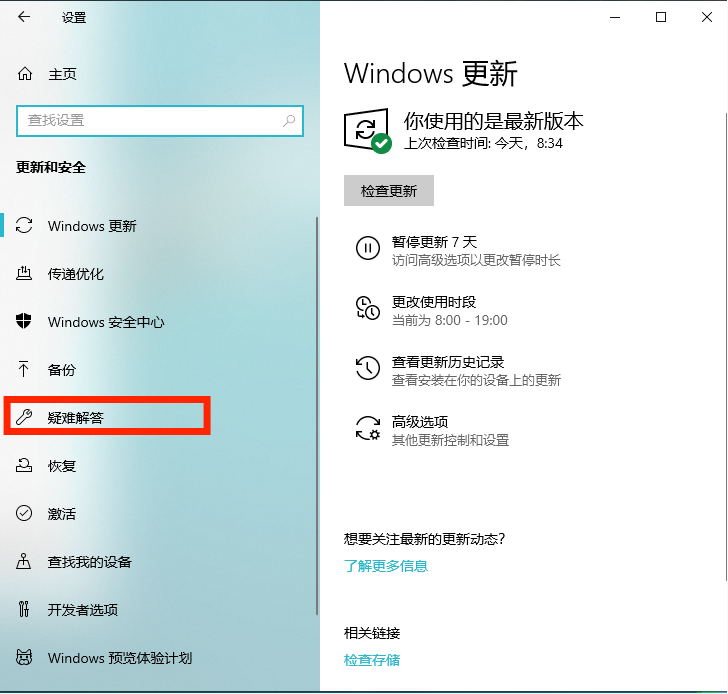Open 查找我的设备 settings page
Image resolution: width=728 pixels, height=694 pixels.
(89, 562)
